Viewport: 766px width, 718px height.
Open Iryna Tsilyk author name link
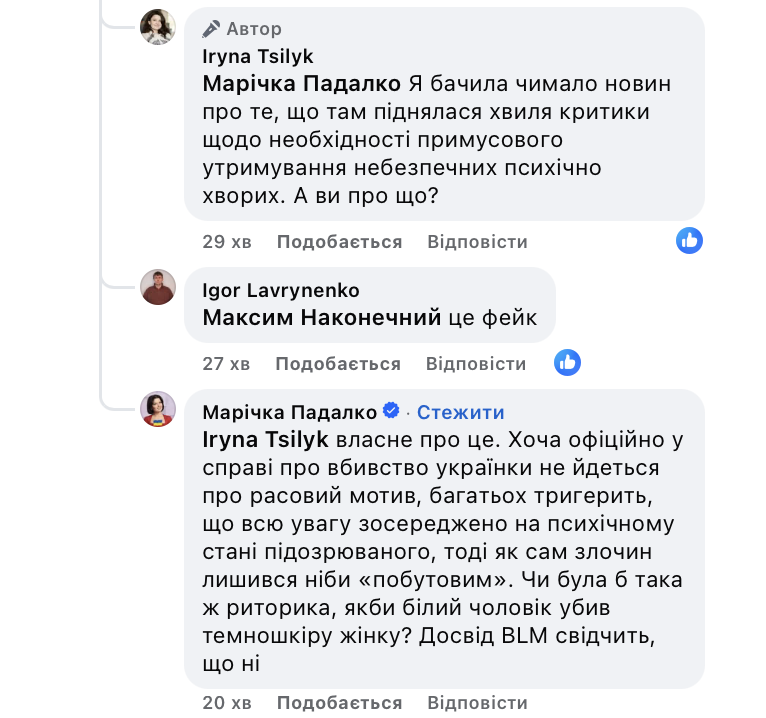click(258, 56)
